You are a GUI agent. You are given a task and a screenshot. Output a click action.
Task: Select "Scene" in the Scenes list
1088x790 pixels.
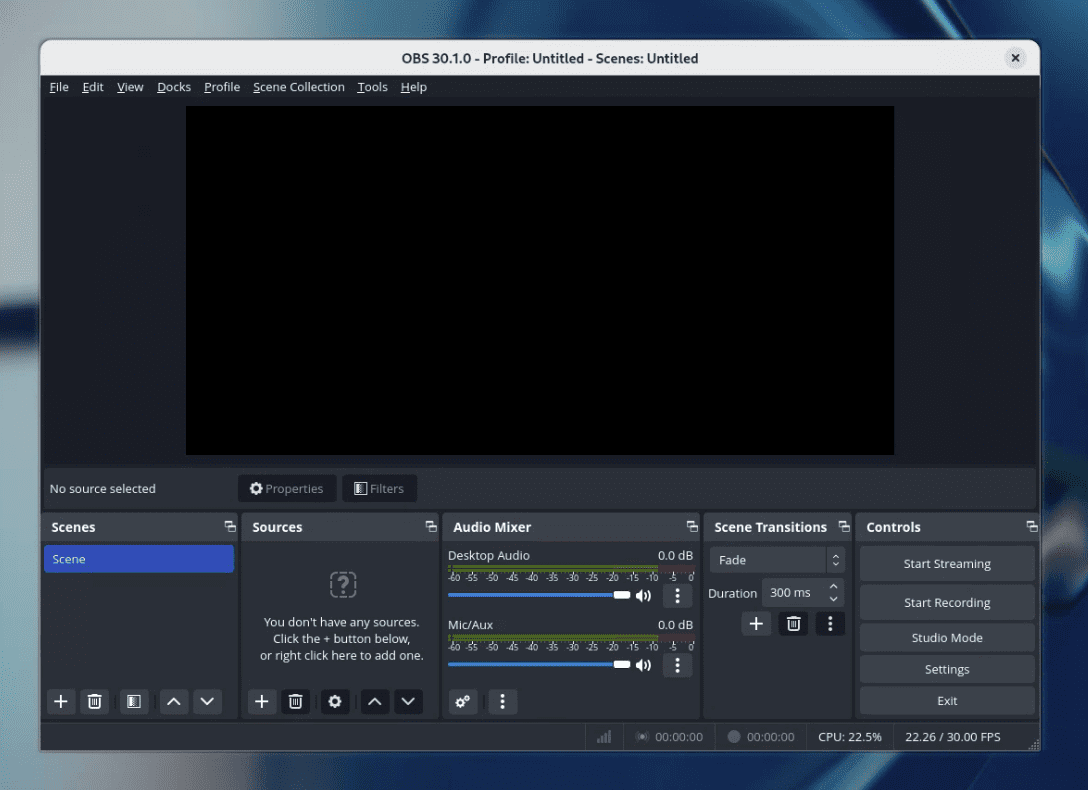(139, 558)
